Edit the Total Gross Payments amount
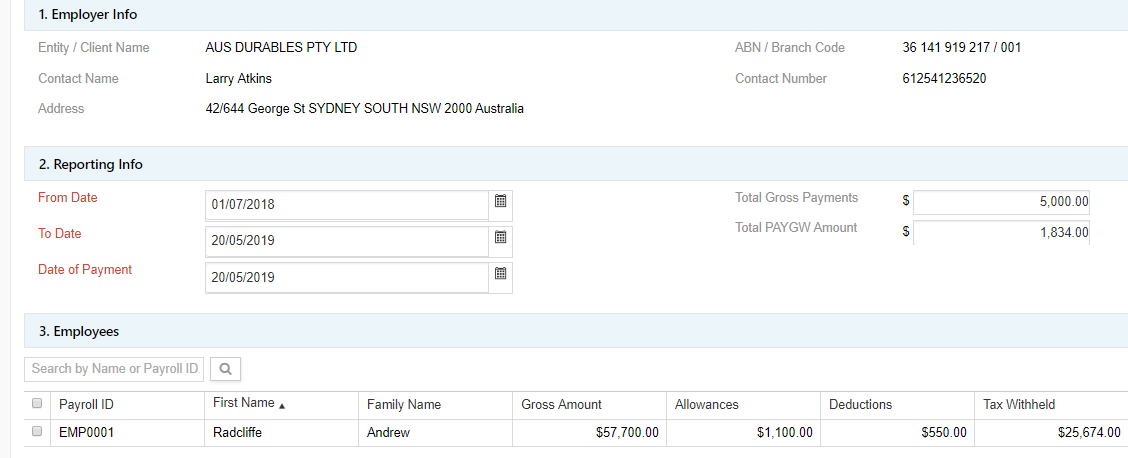 tap(1000, 201)
